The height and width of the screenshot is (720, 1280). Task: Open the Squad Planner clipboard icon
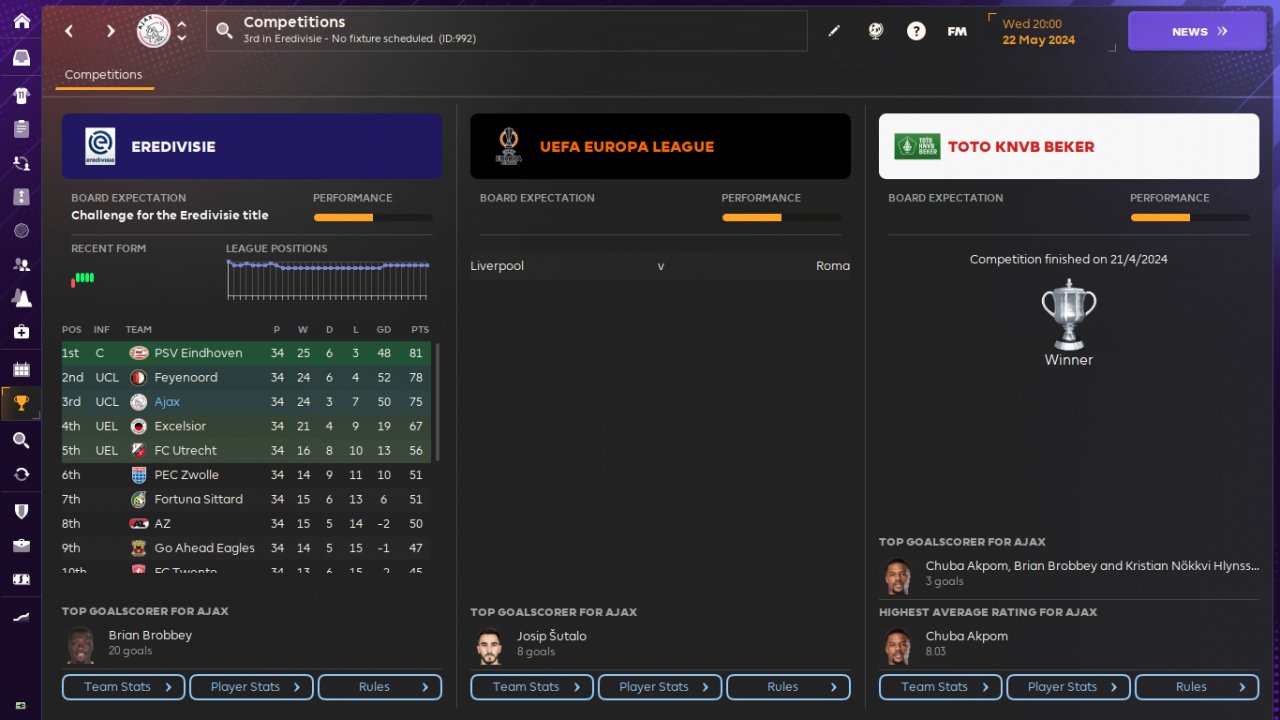point(21,129)
